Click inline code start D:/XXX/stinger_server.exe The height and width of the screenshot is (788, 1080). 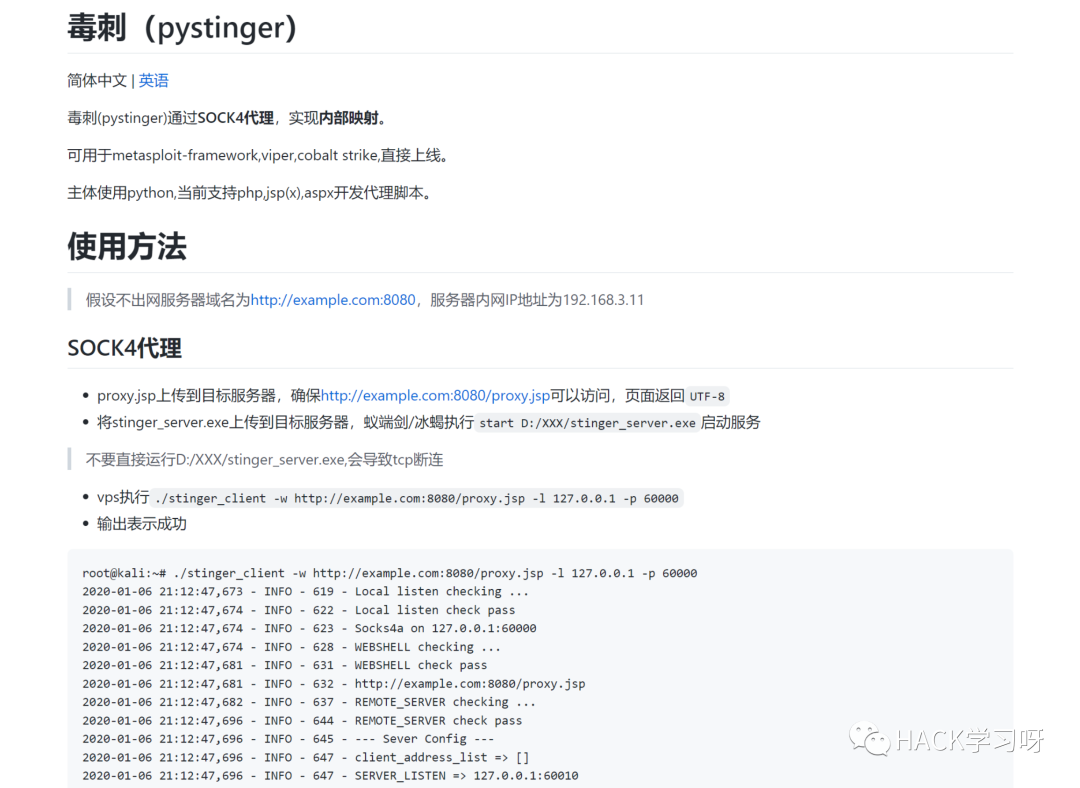pos(588,423)
